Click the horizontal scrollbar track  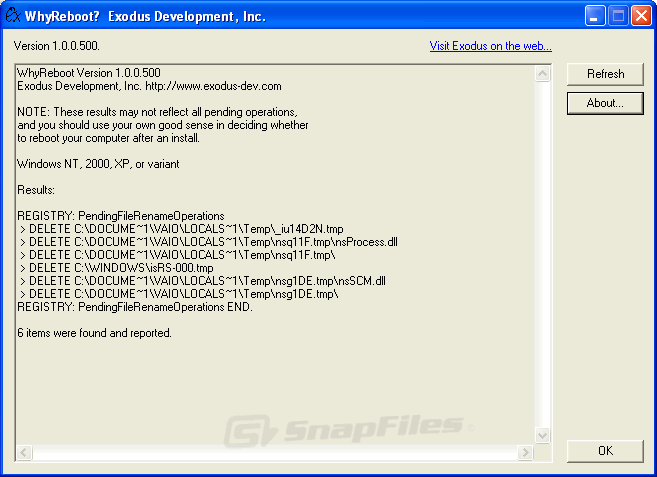tap(274, 453)
